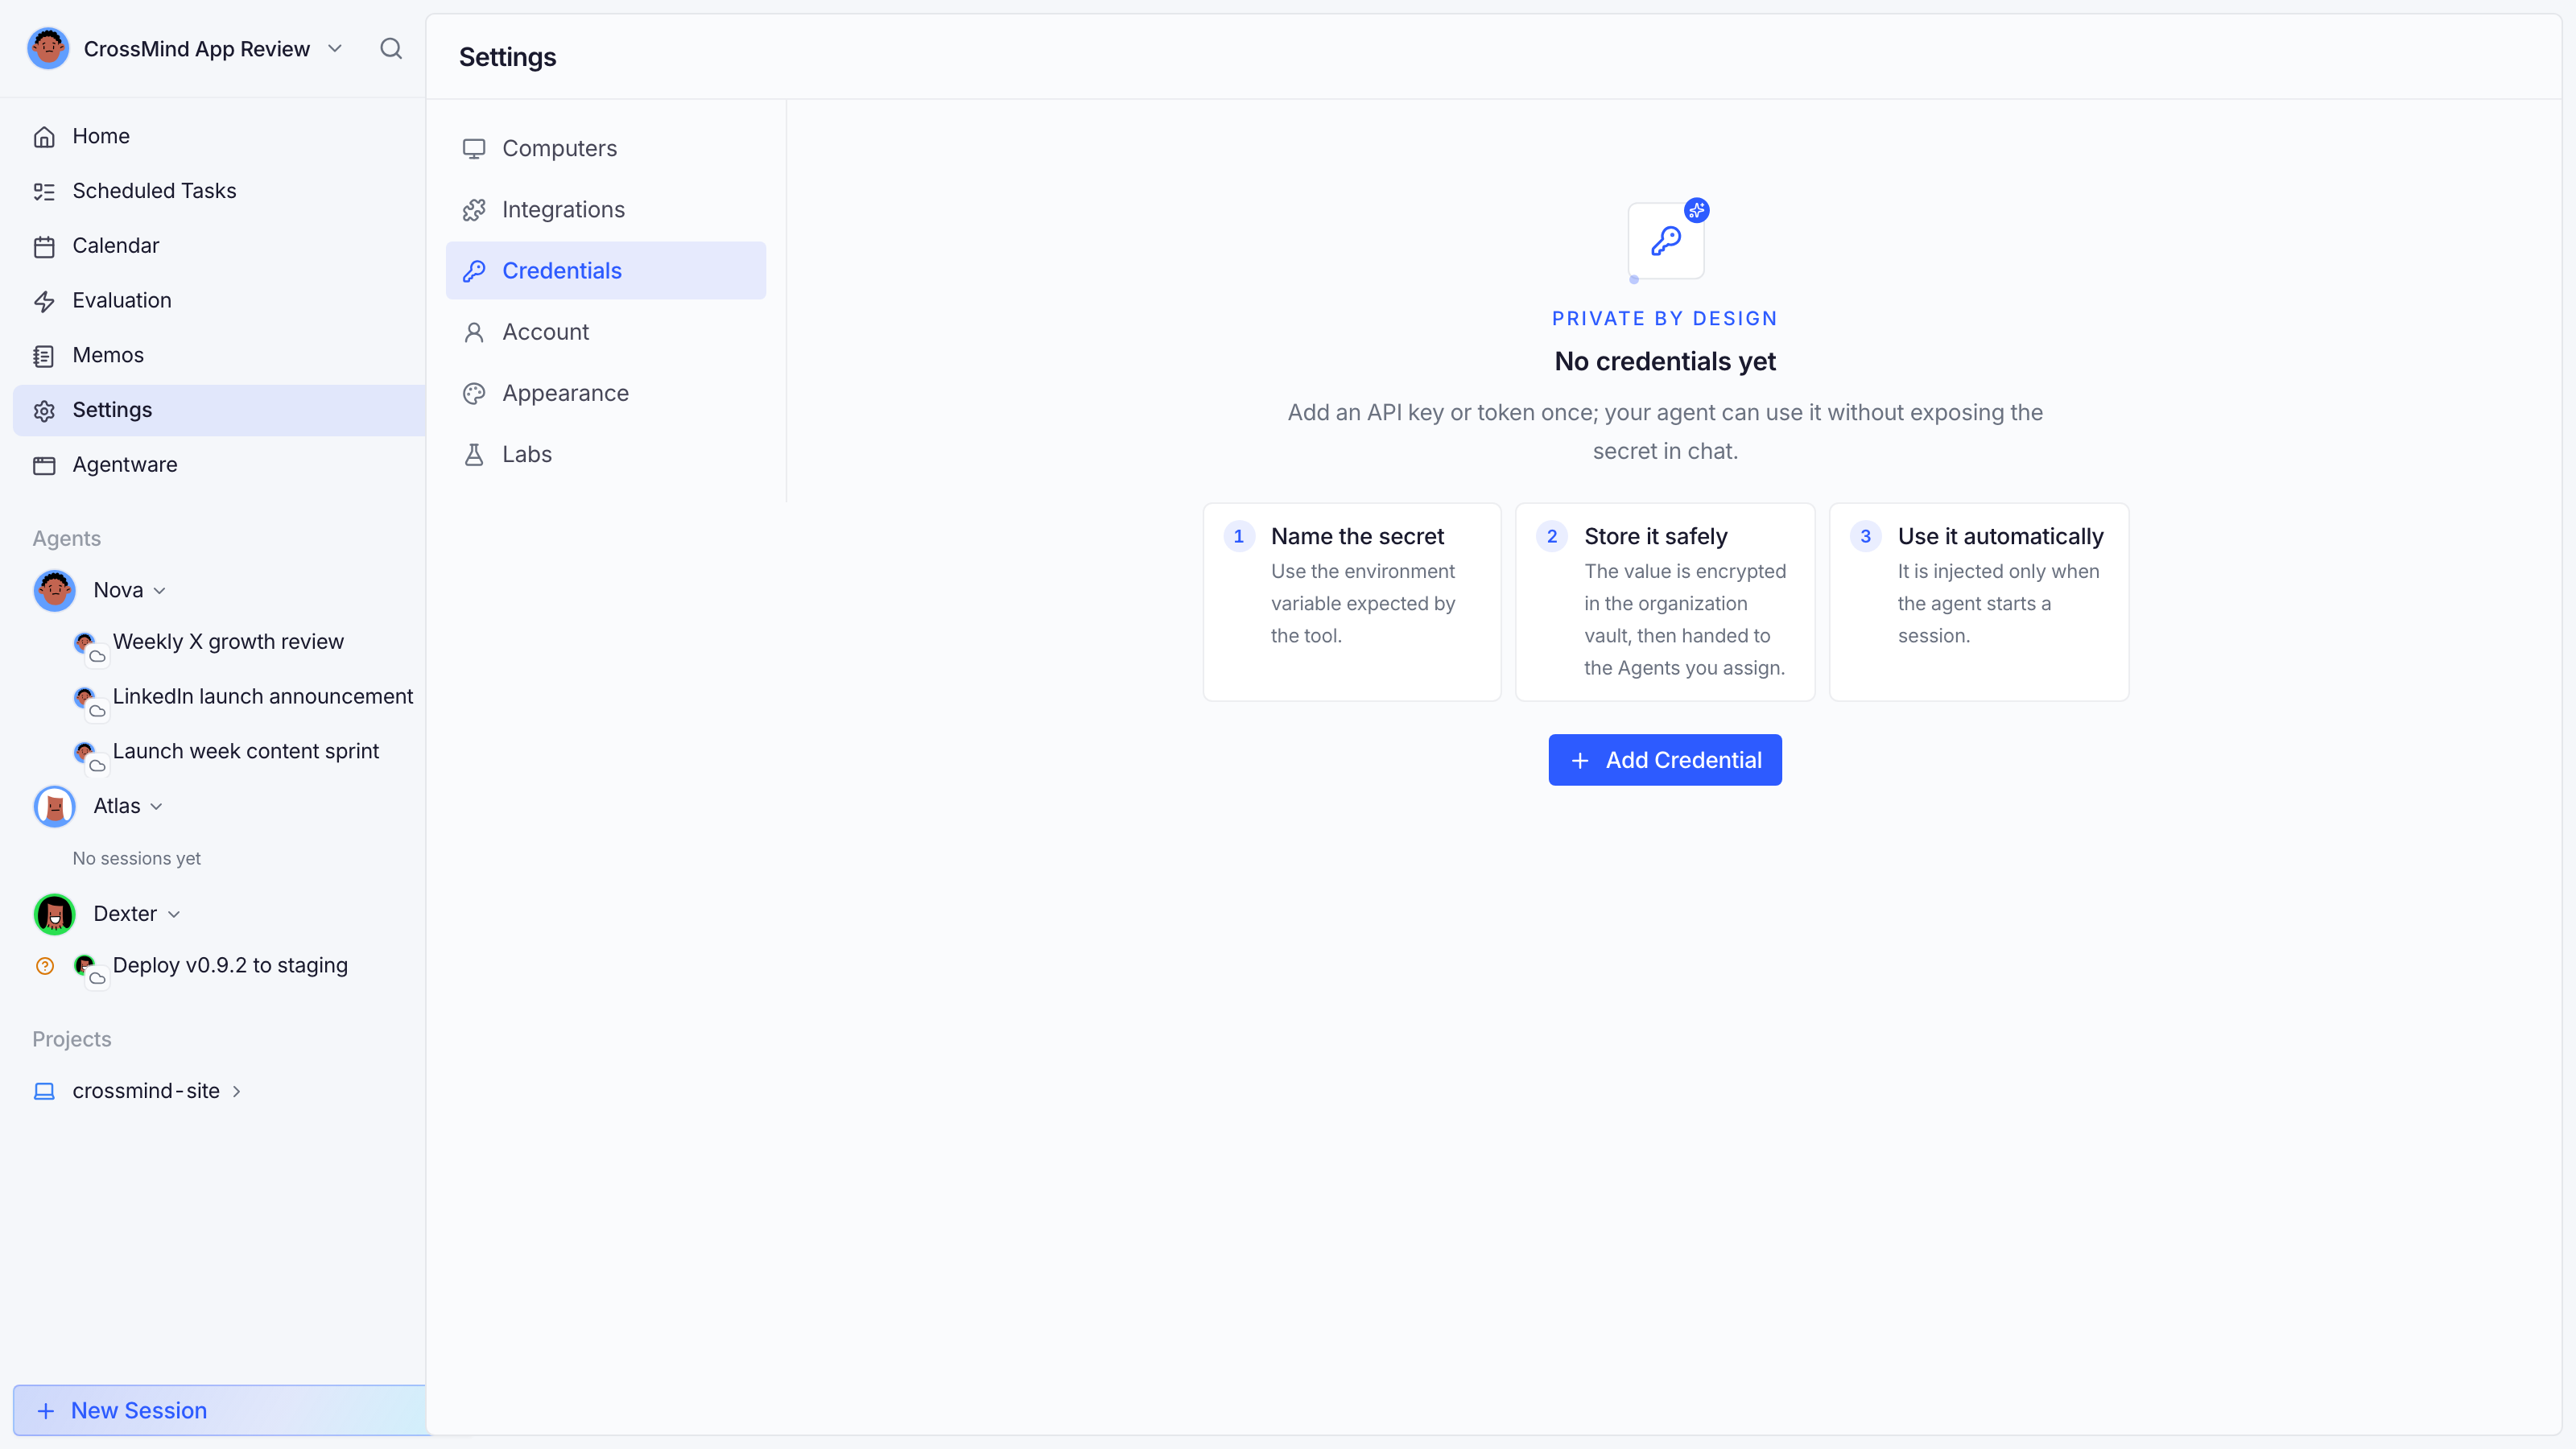Click the Nova agent avatar

[x=55, y=590]
